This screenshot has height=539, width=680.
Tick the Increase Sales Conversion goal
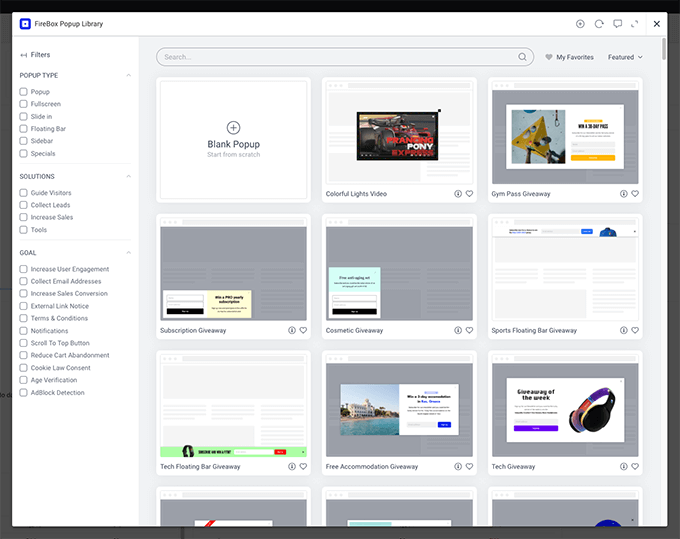coord(23,294)
